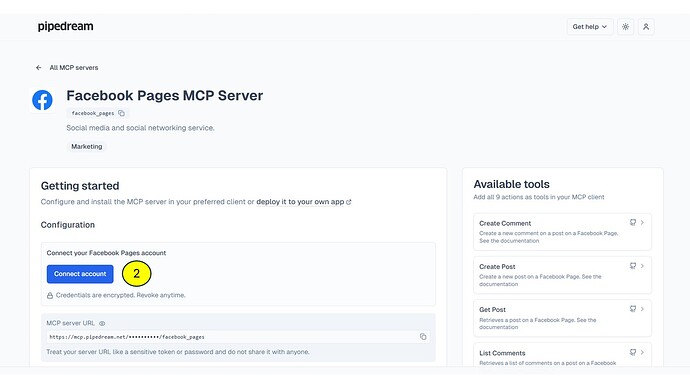
Task: Expand the Create Post chevron
Action: click(642, 266)
